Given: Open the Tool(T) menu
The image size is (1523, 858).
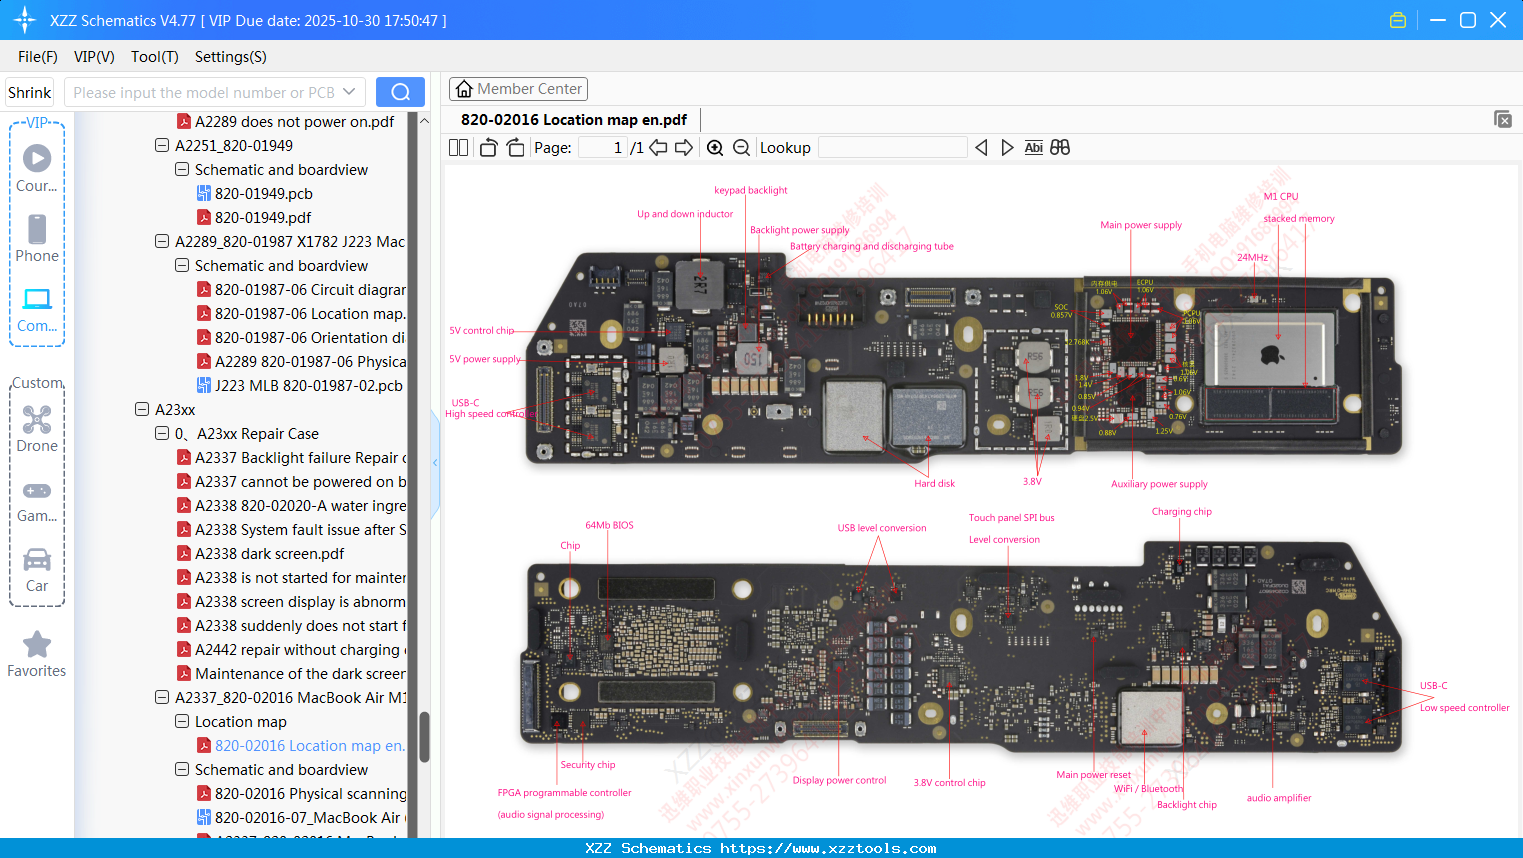Looking at the screenshot, I should pyautogui.click(x=155, y=57).
